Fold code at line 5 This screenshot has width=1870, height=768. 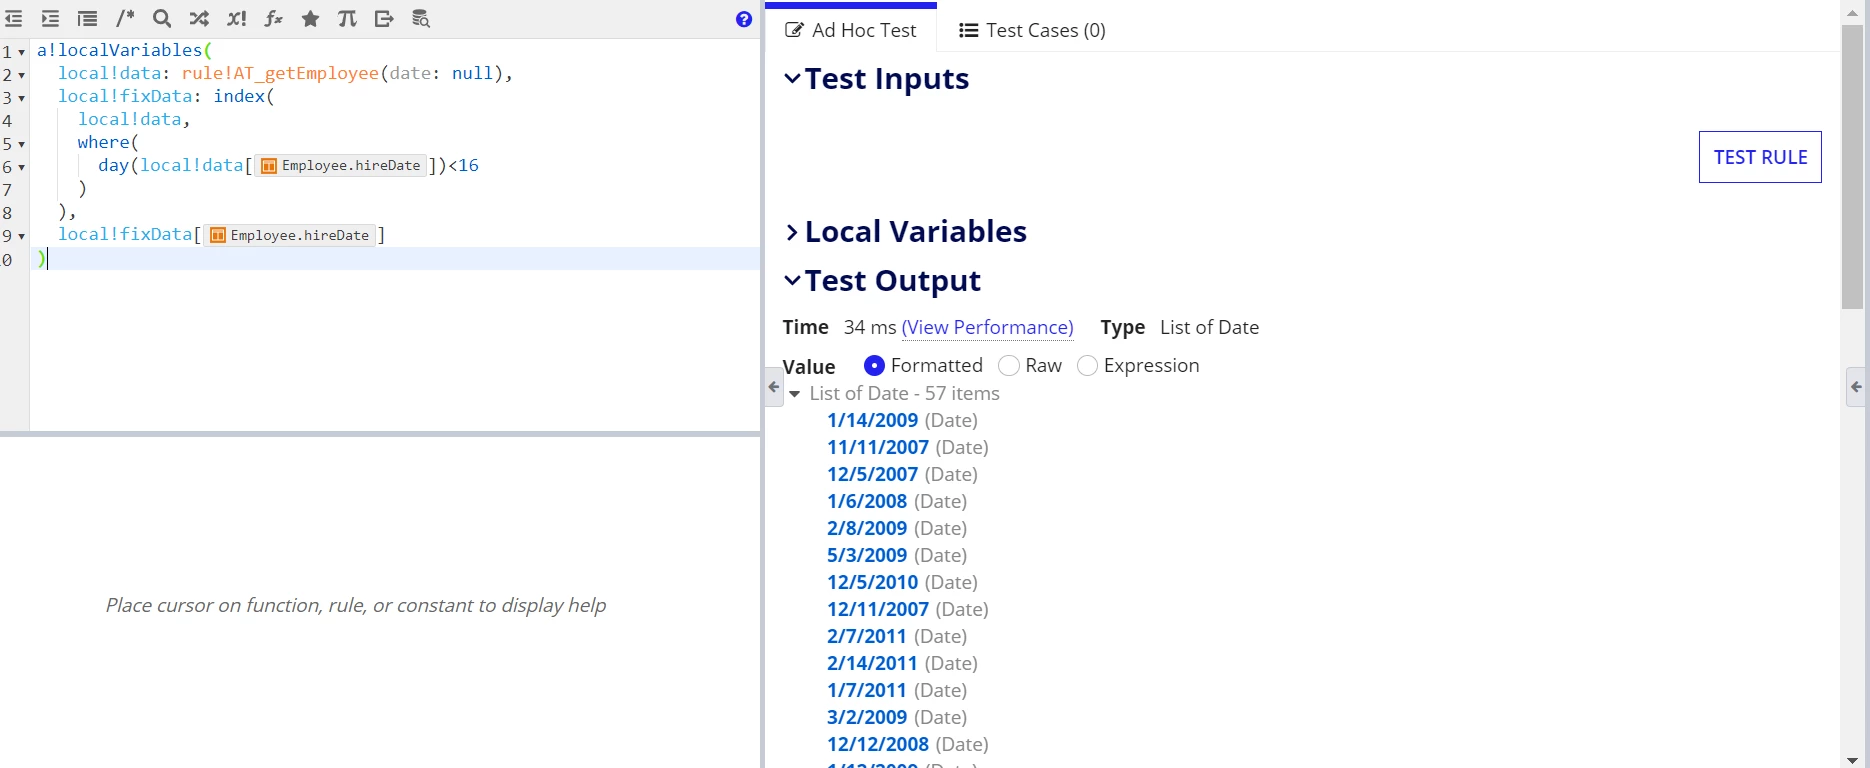pos(21,144)
